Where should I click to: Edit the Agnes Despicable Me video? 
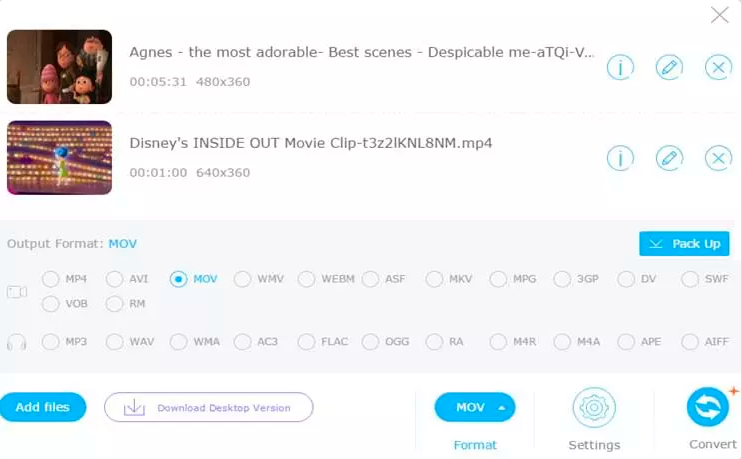point(669,67)
